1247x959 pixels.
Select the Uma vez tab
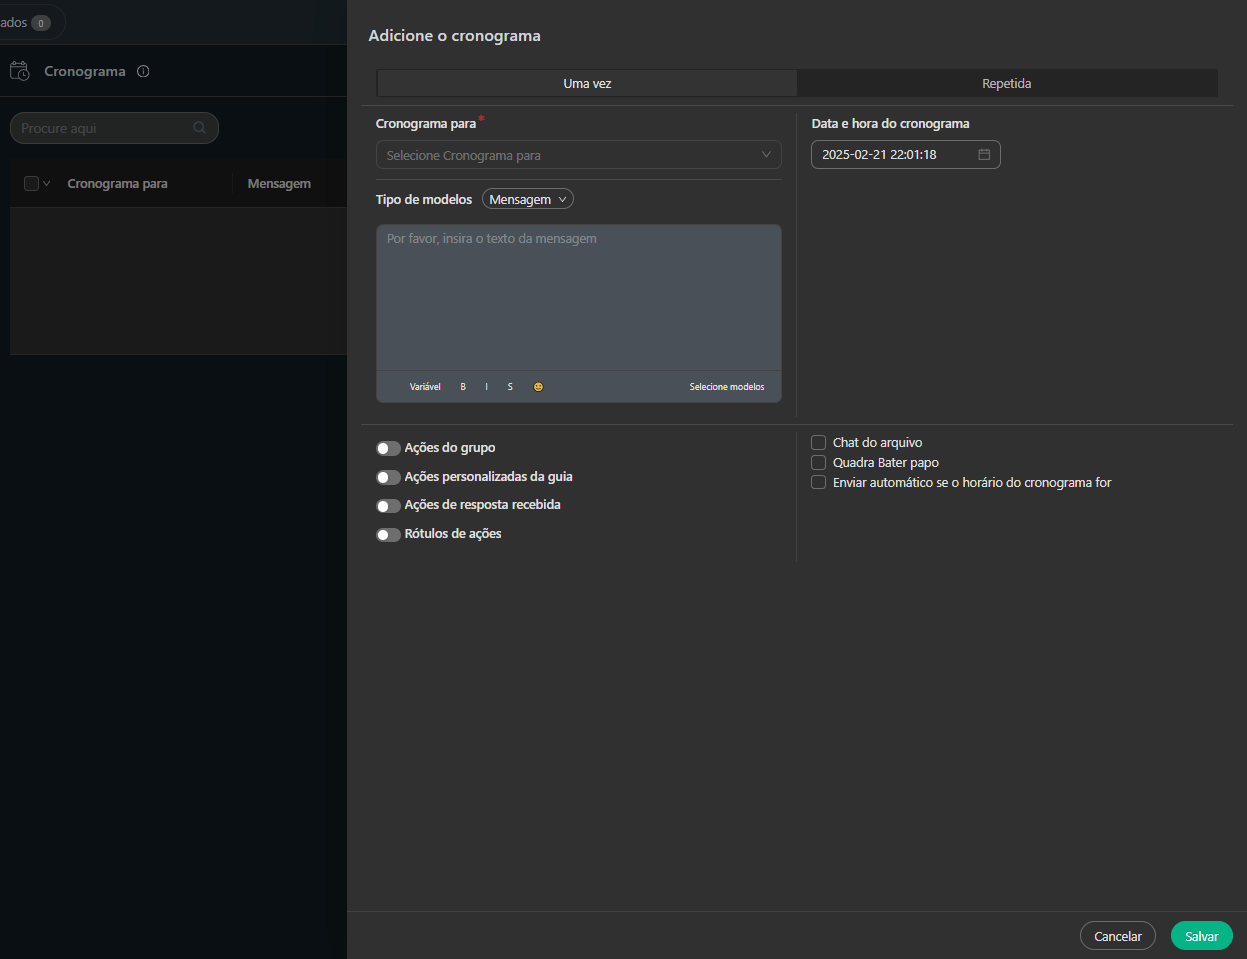[587, 84]
